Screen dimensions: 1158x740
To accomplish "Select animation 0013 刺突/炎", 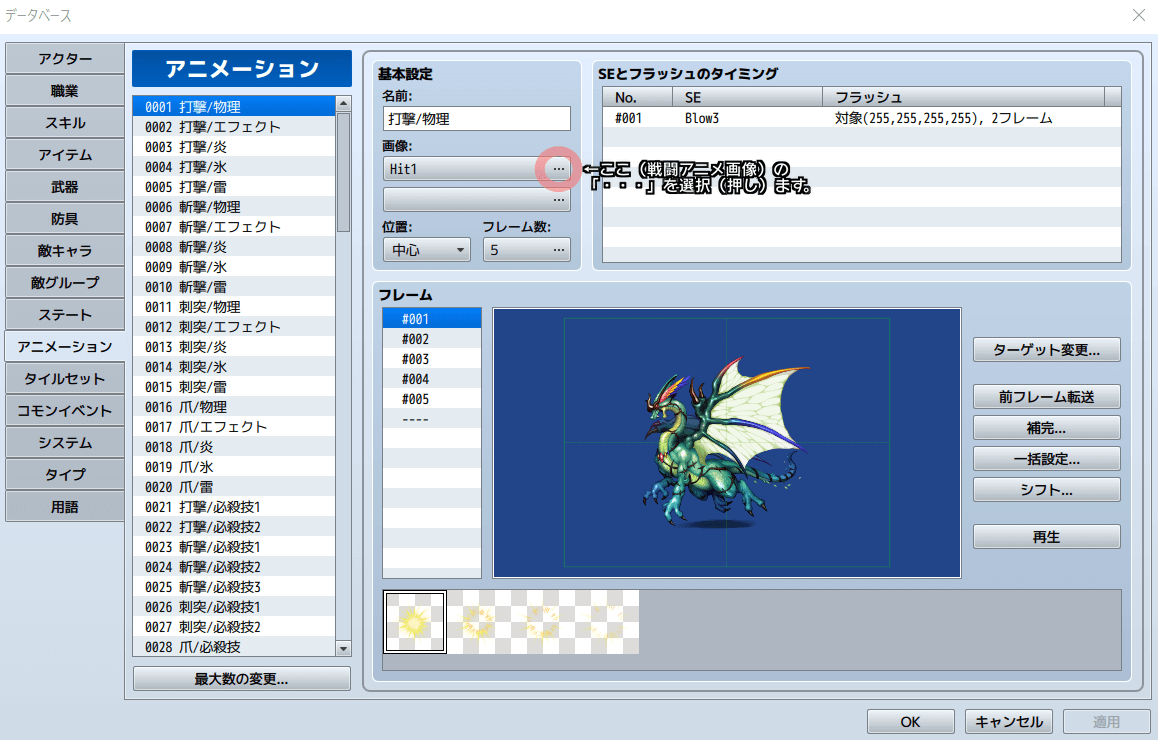I will point(234,346).
